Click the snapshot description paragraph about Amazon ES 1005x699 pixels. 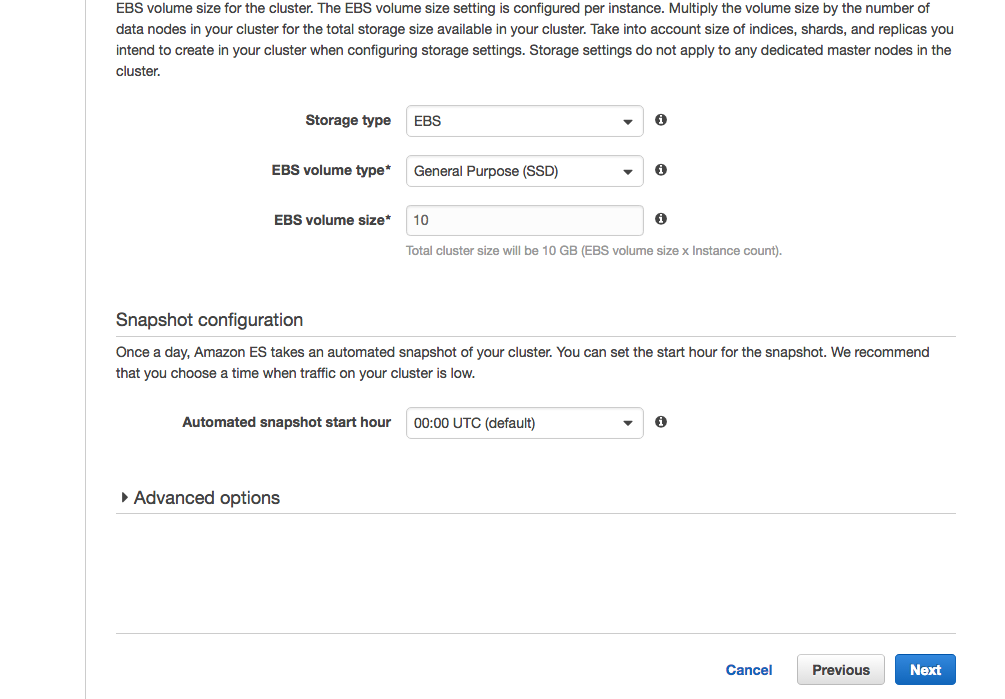coord(522,363)
